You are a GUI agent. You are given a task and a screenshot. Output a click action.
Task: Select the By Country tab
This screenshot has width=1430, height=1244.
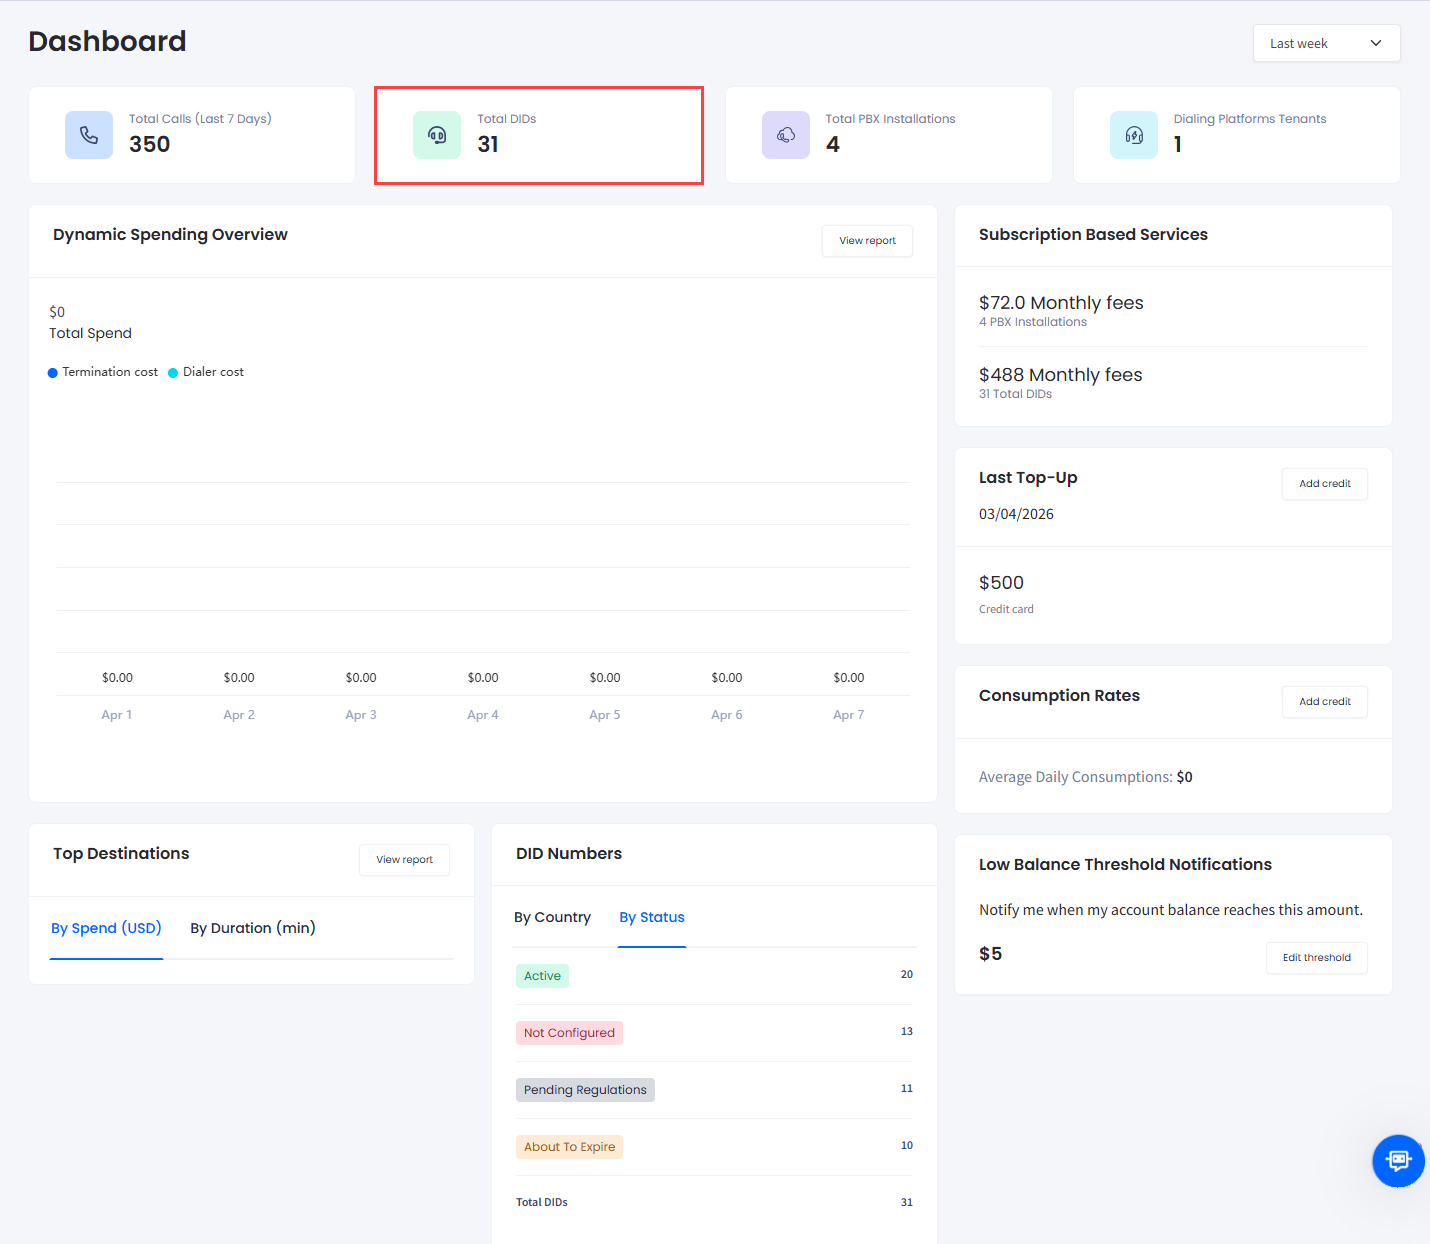pos(552,917)
